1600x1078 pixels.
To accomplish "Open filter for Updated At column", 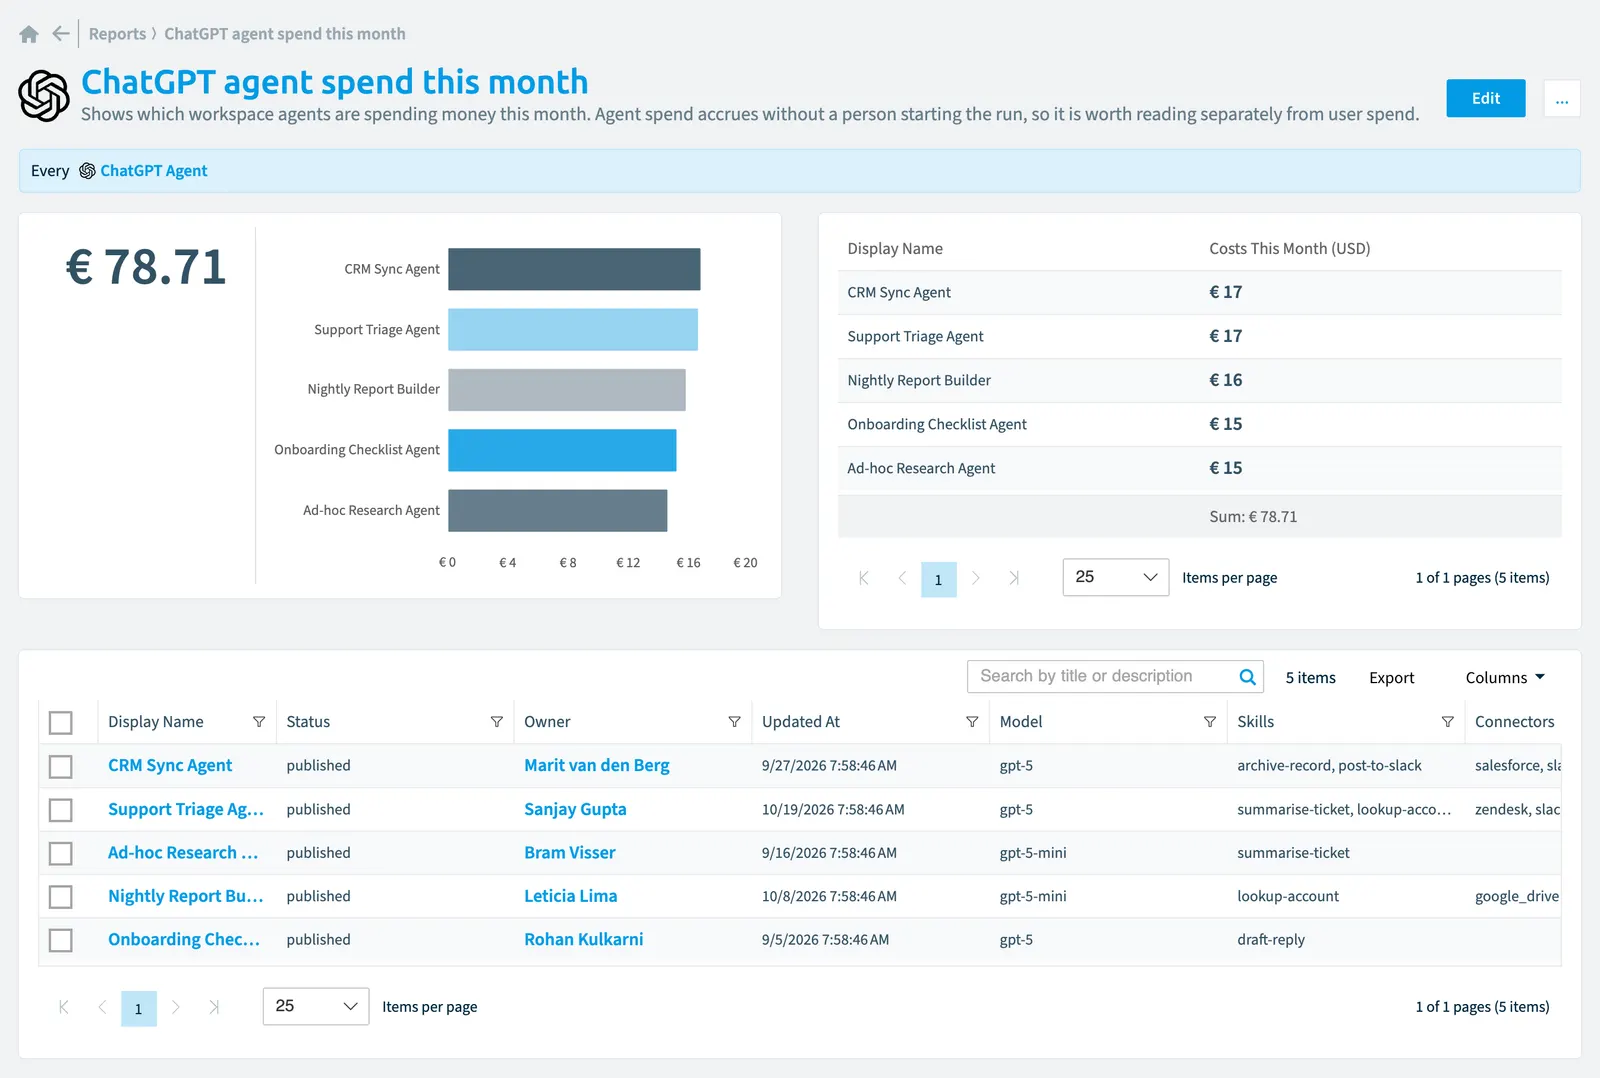I will pyautogui.click(x=972, y=722).
